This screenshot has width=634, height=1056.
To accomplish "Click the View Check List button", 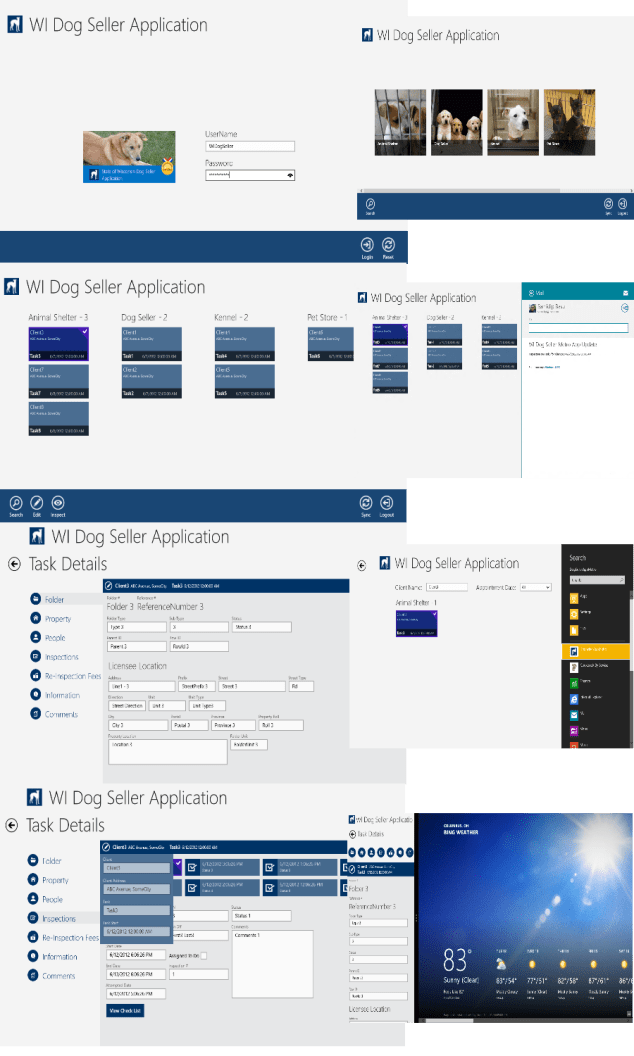I will tap(127, 1011).
